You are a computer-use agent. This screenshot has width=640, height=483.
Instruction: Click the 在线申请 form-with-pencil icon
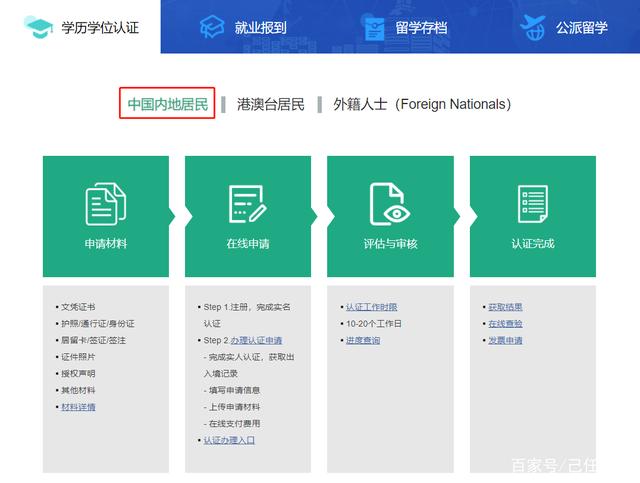248,204
